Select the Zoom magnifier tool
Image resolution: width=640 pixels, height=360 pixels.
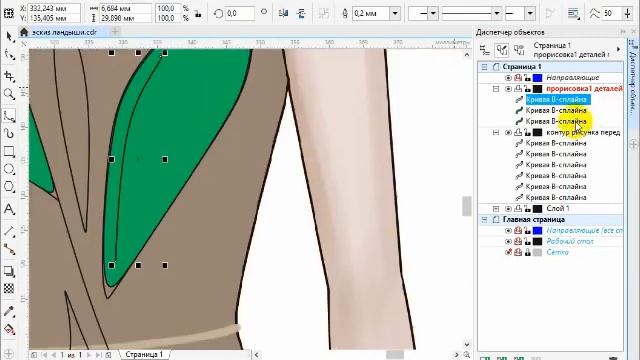(9, 94)
